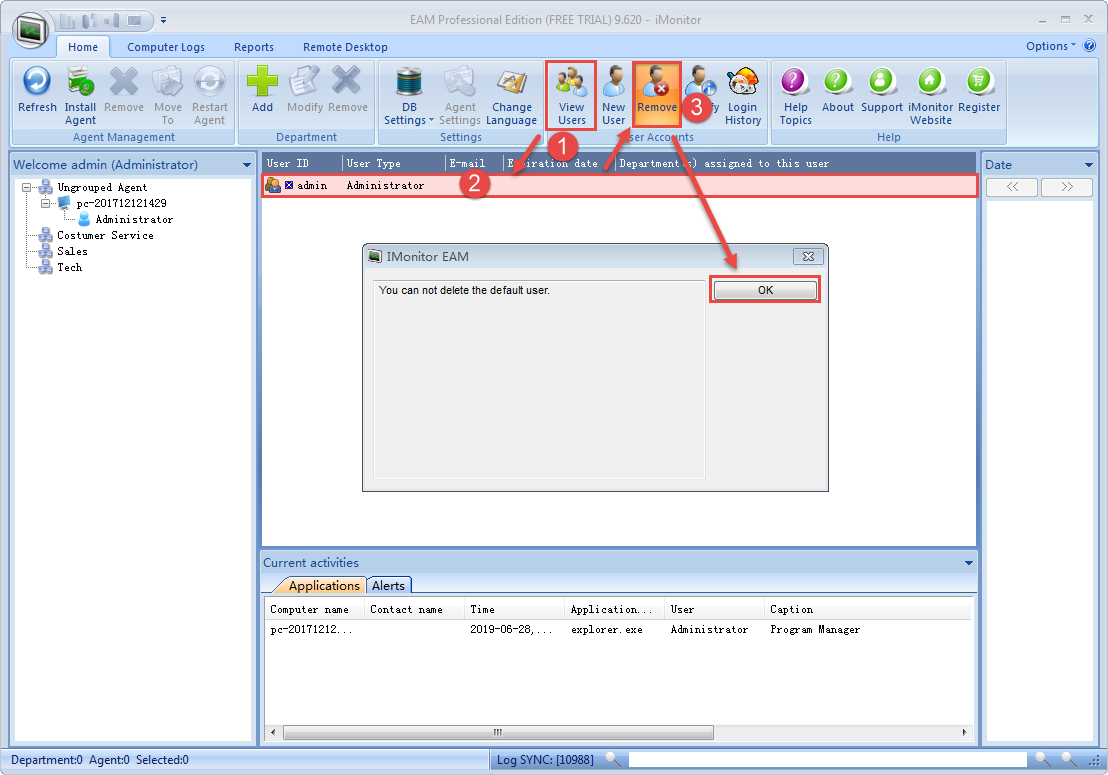Select the admin user row
The height and width of the screenshot is (775, 1108).
[x=620, y=185]
